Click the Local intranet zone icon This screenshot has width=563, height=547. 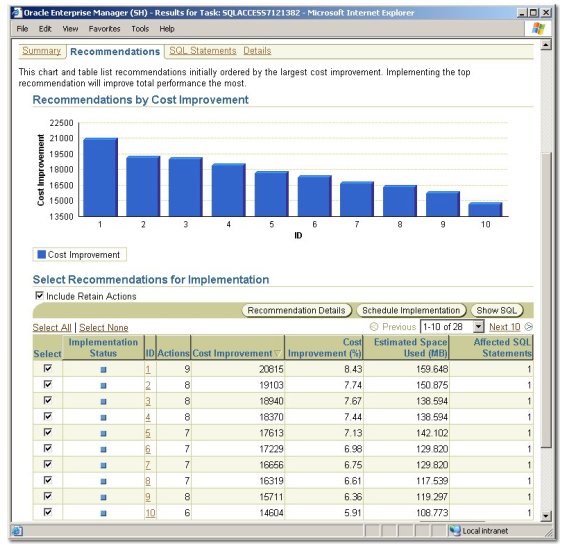coord(455,530)
